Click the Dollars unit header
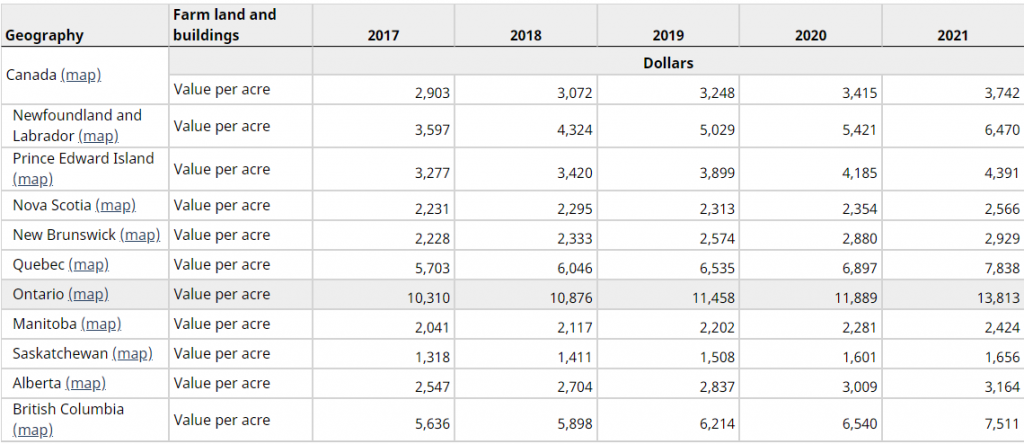 pyautogui.click(x=668, y=63)
